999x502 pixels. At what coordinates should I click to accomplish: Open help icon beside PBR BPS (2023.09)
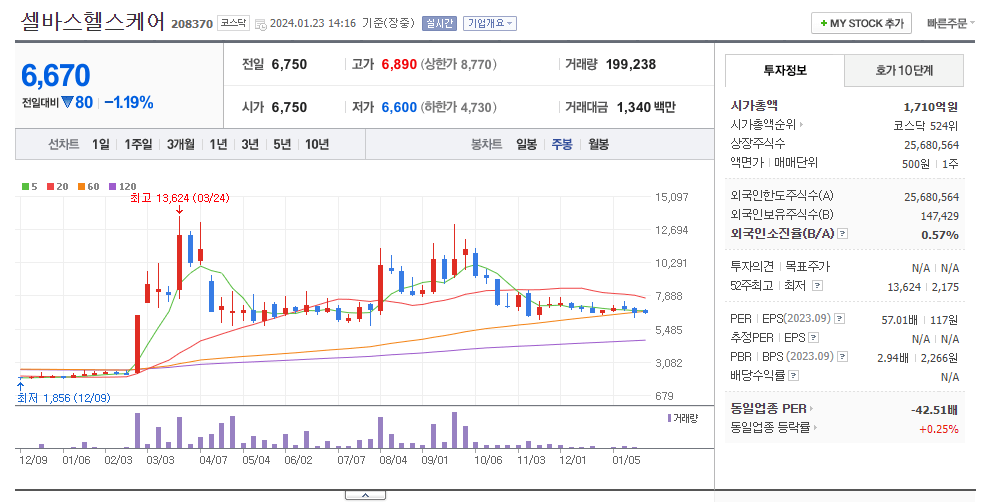click(x=843, y=357)
